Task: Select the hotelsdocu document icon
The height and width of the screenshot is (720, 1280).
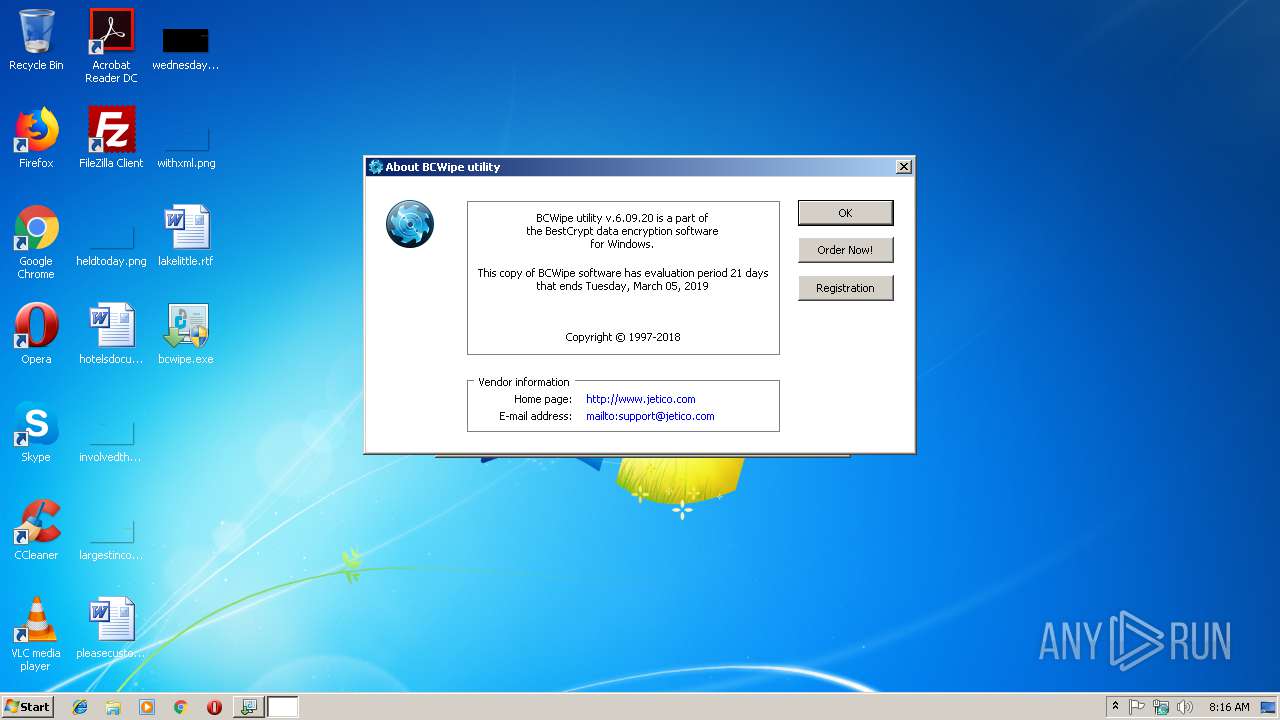Action: (111, 334)
